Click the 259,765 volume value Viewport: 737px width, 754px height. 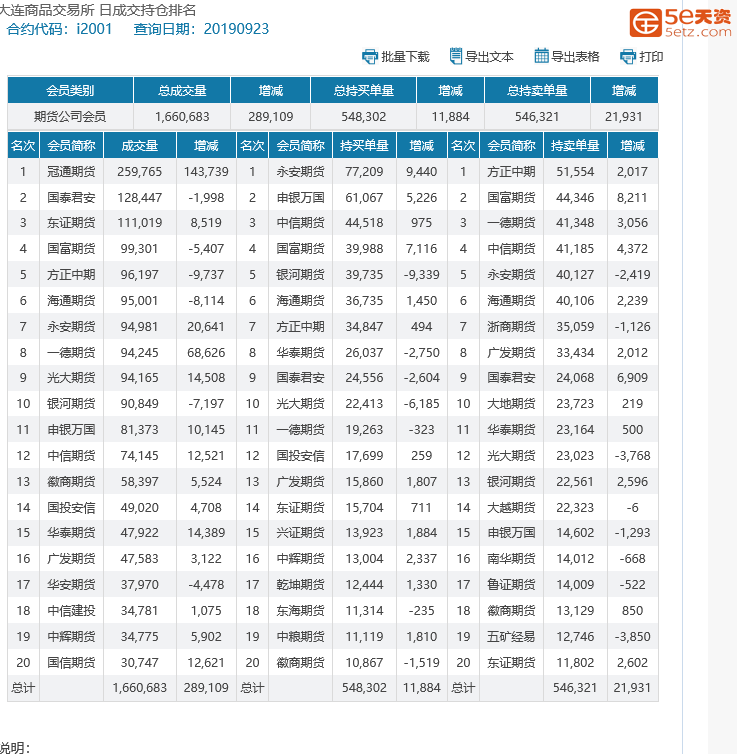pos(139,172)
